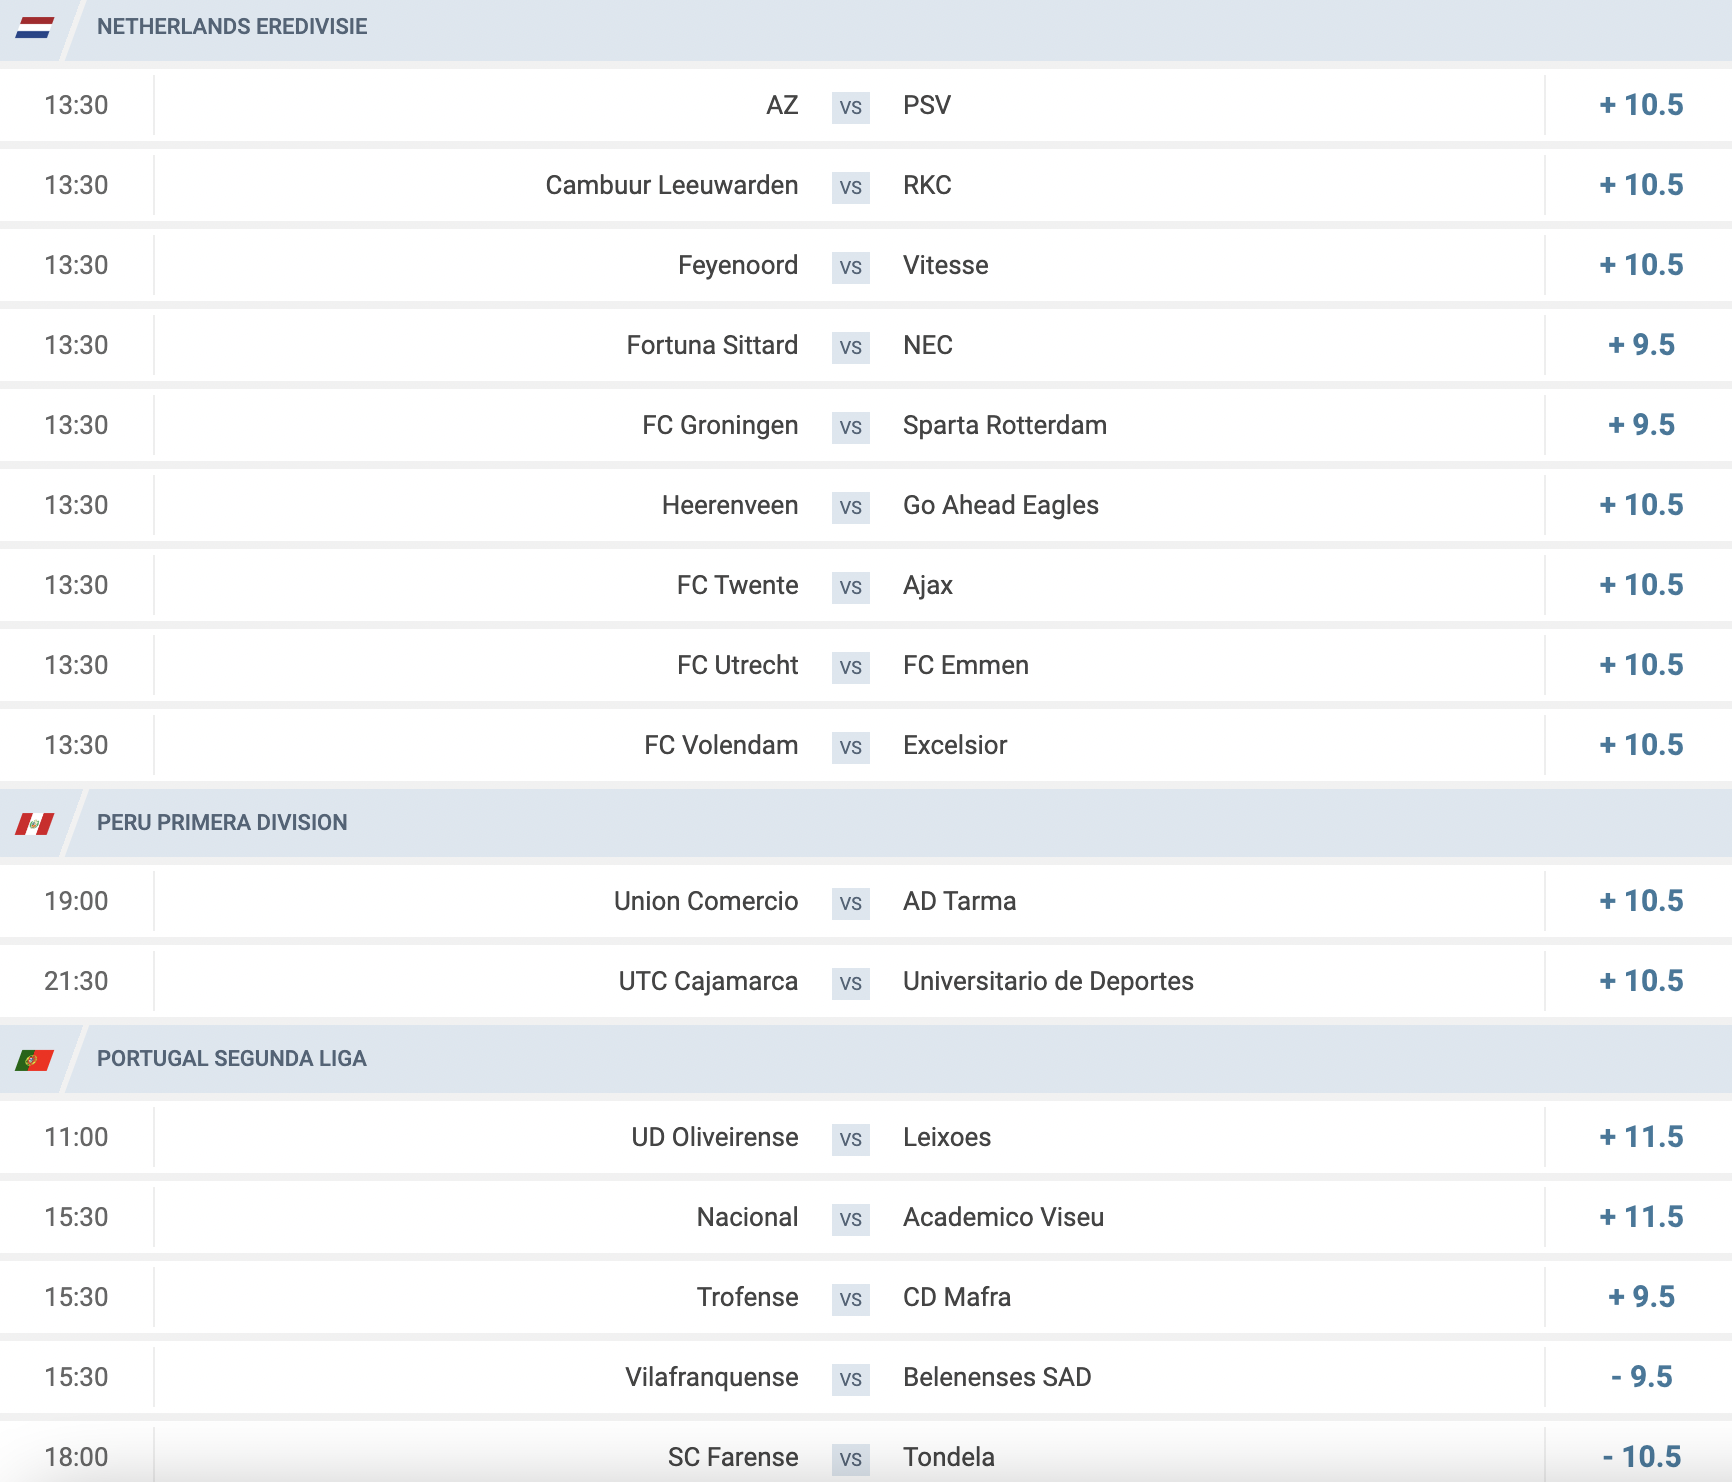Select +11.5 for UD Oliveirense vs Leixoes

point(1641,1137)
